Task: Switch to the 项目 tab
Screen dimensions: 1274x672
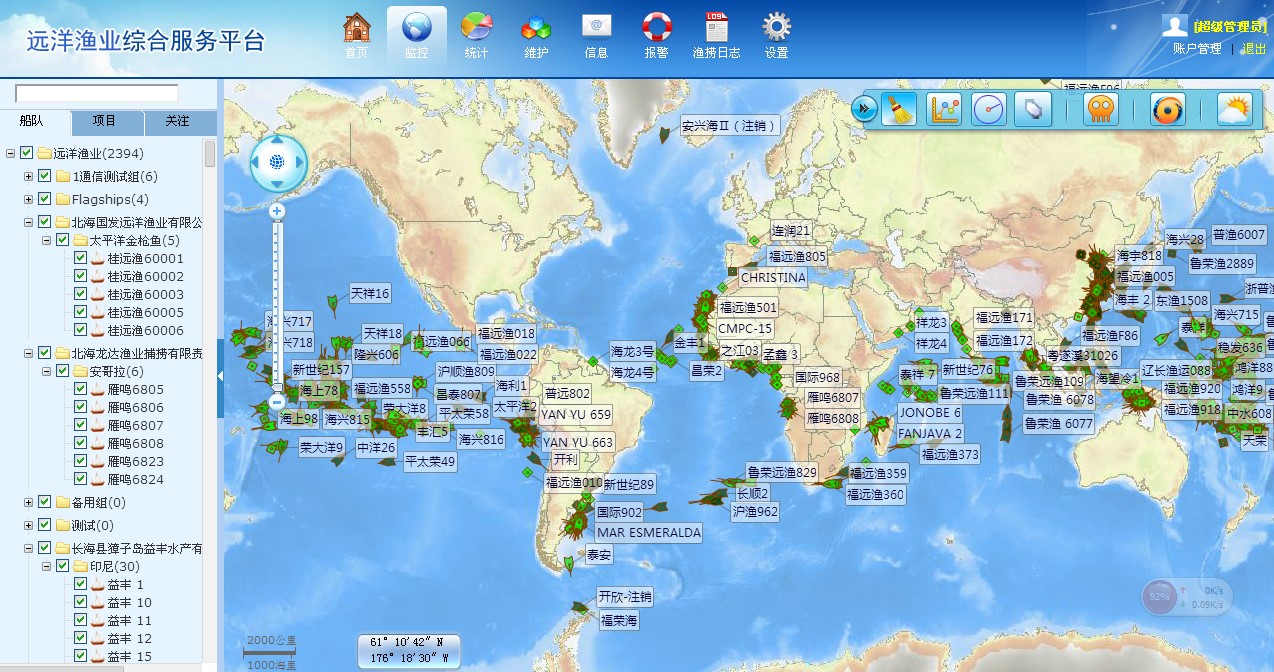Action: [x=105, y=122]
